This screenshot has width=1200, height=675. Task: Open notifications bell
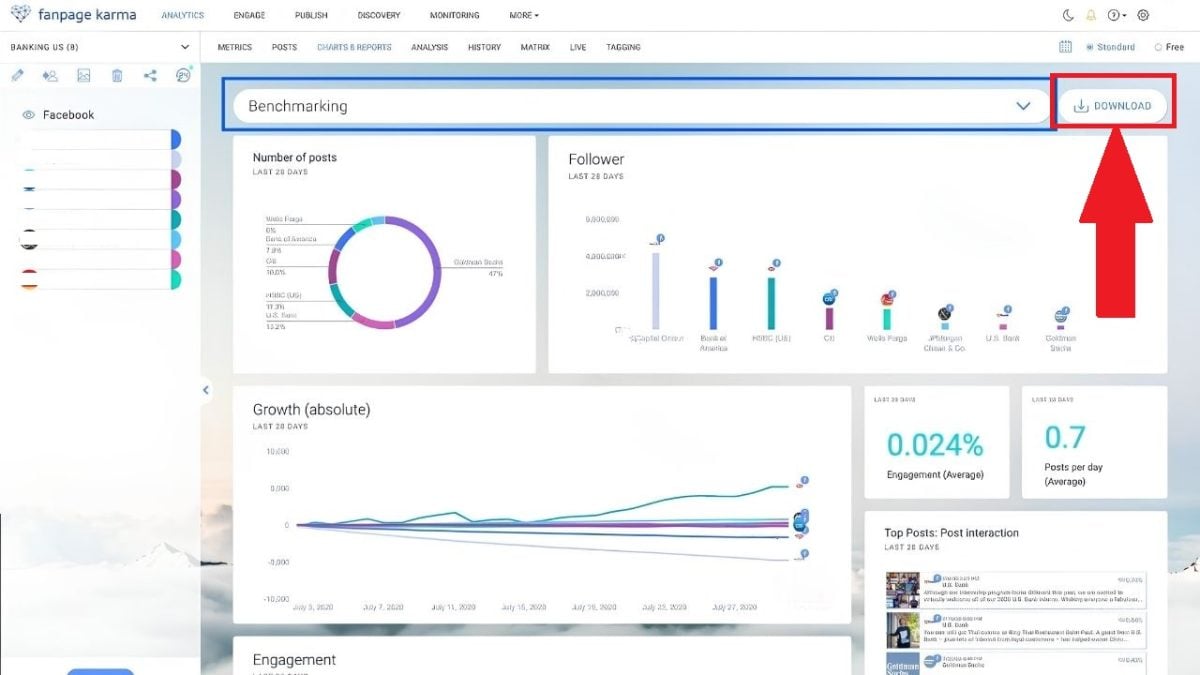click(x=1091, y=15)
